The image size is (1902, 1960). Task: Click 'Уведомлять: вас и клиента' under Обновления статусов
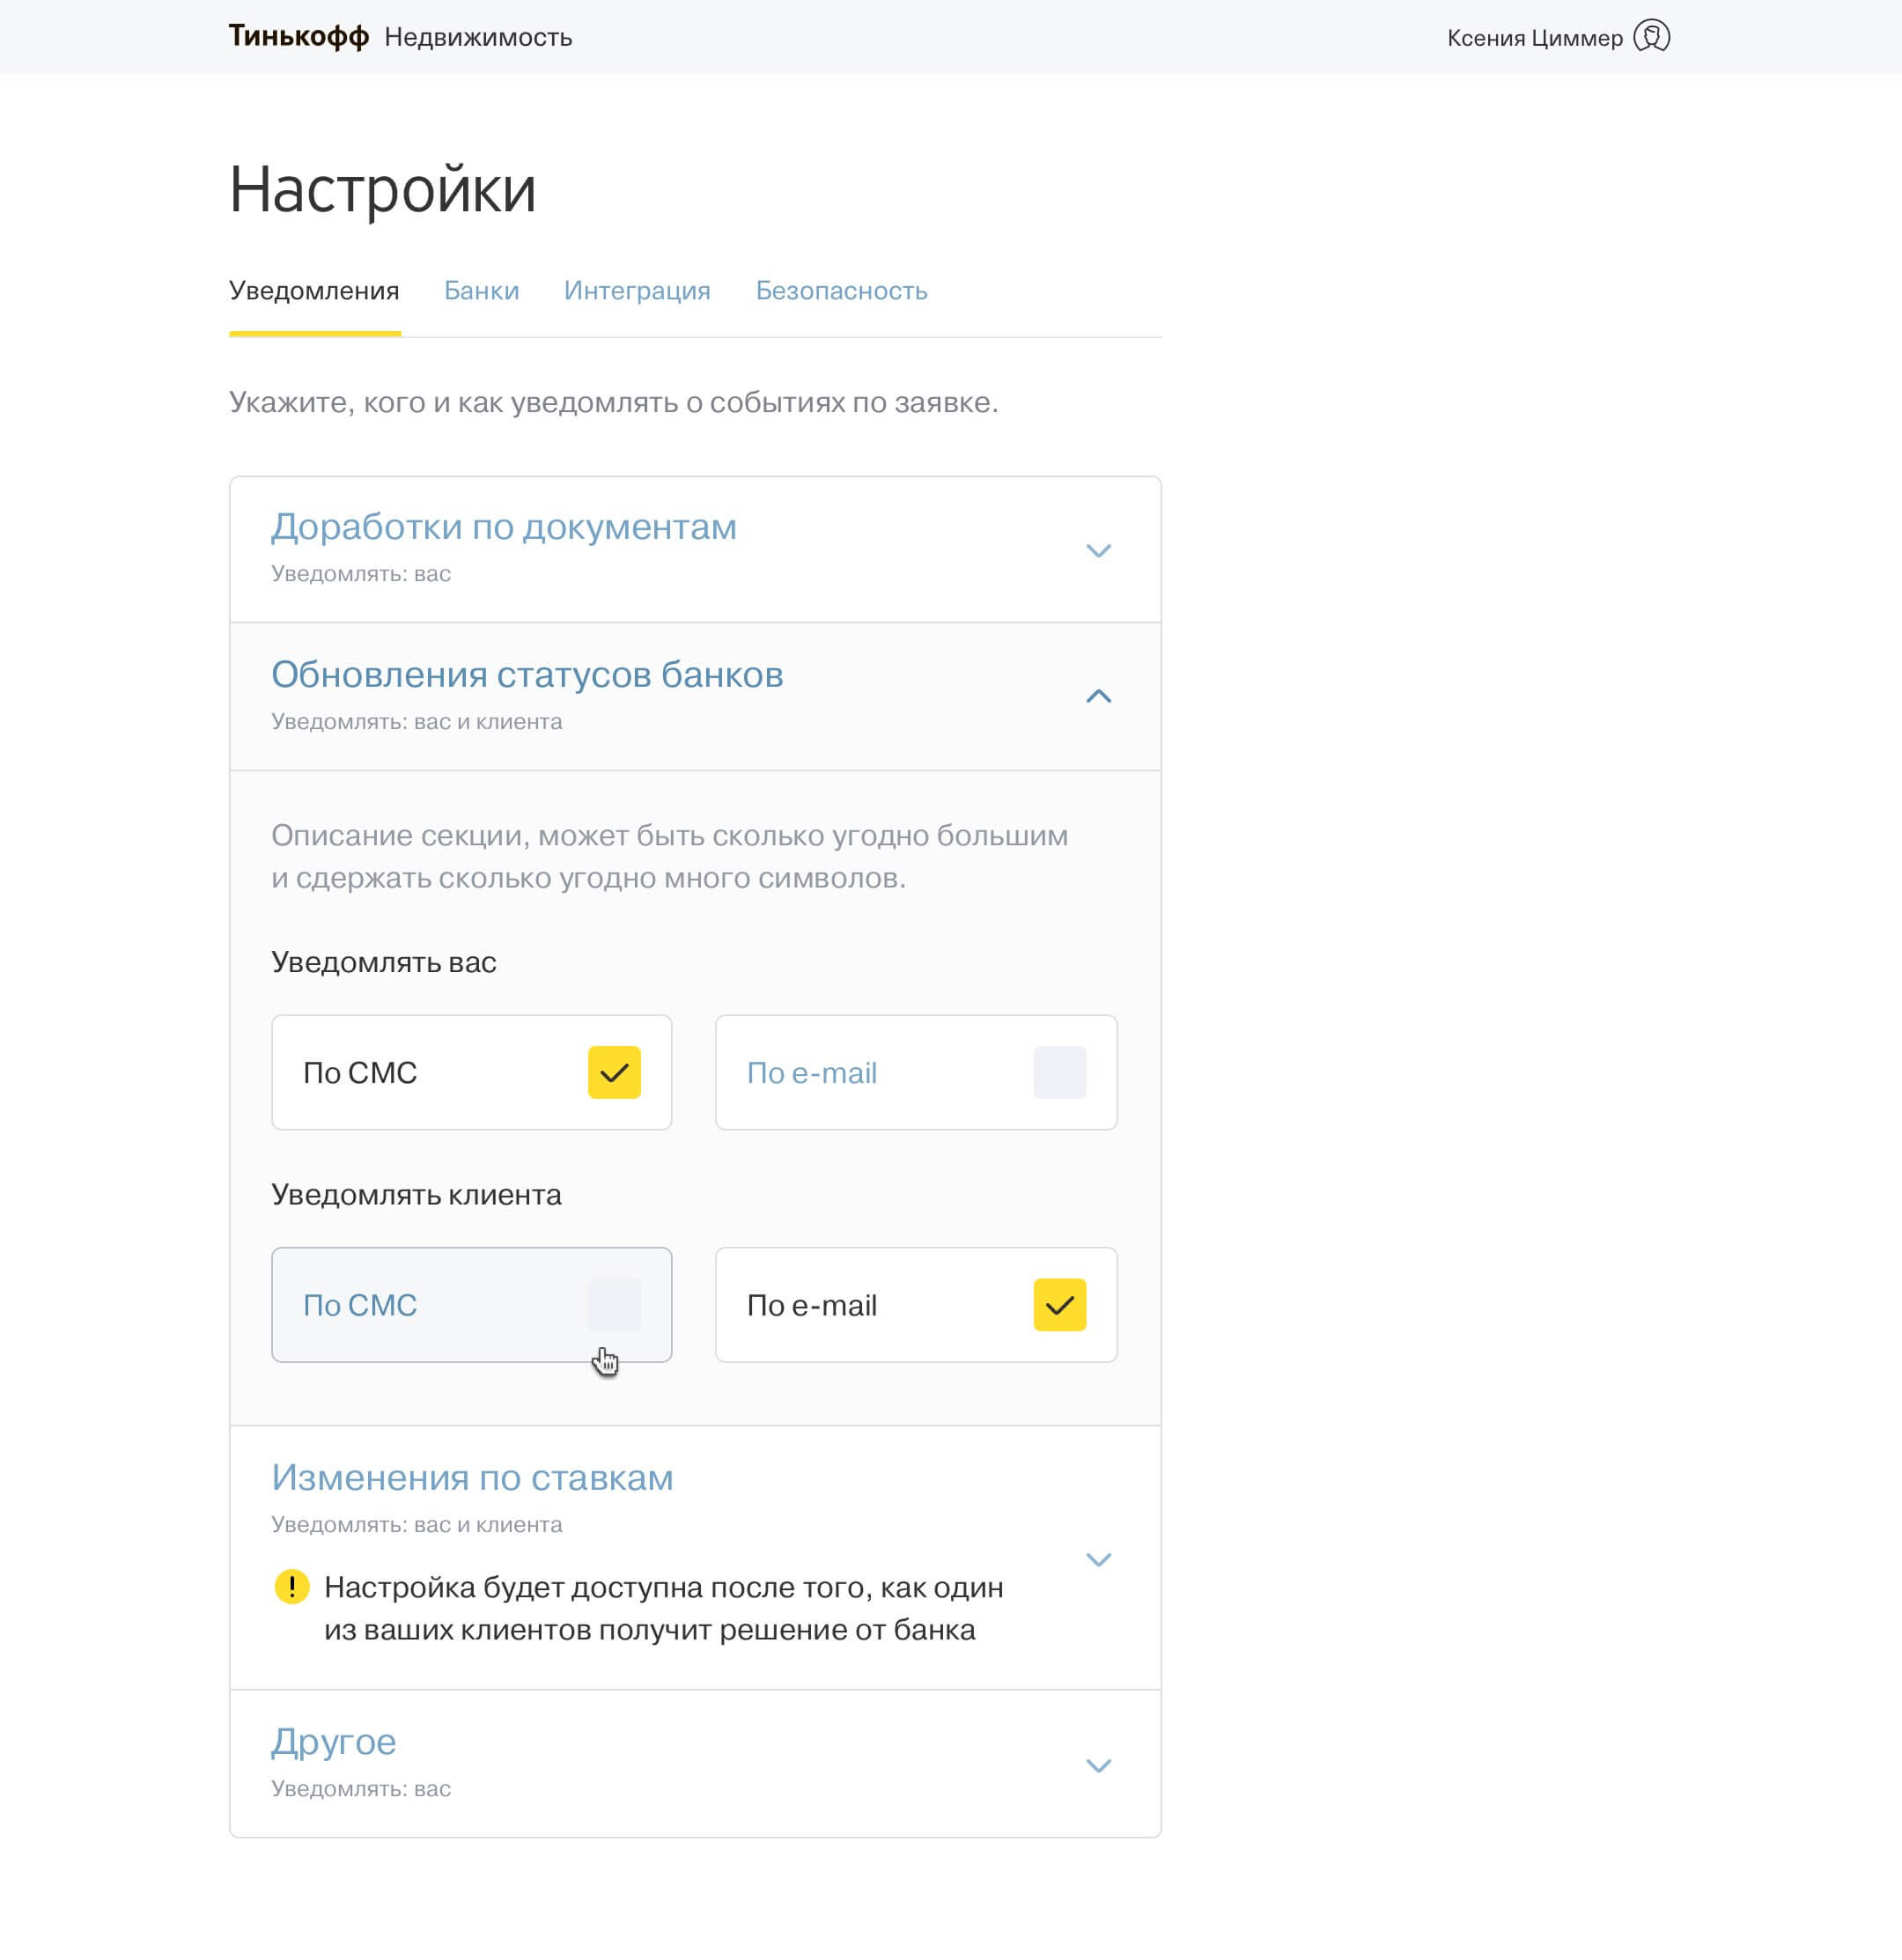(417, 722)
